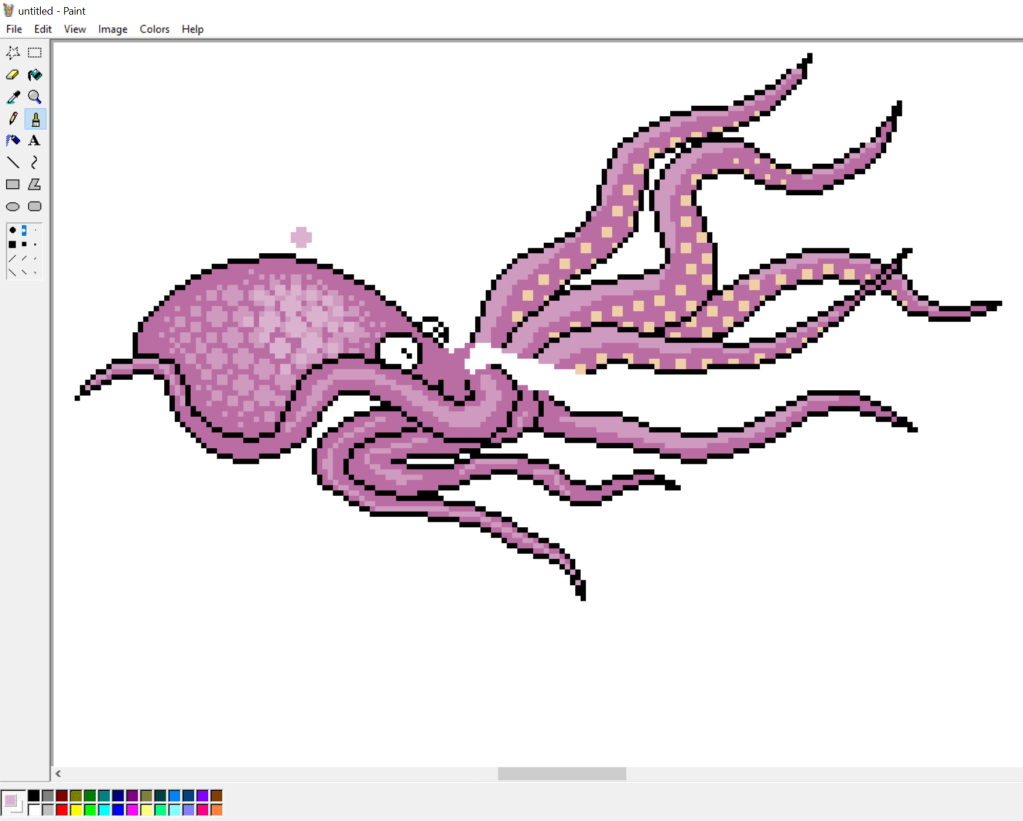The height and width of the screenshot is (821, 1023).
Task: Click the horizontal scrollbar left arrow
Action: (58, 773)
